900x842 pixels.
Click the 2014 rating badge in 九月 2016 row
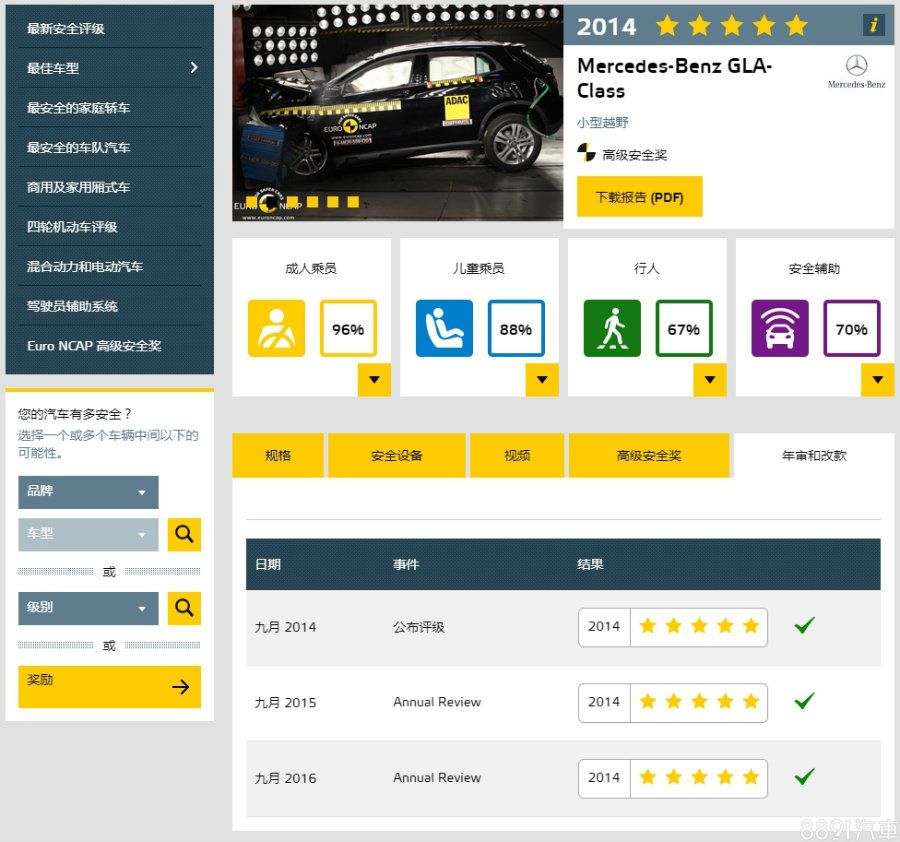point(673,778)
